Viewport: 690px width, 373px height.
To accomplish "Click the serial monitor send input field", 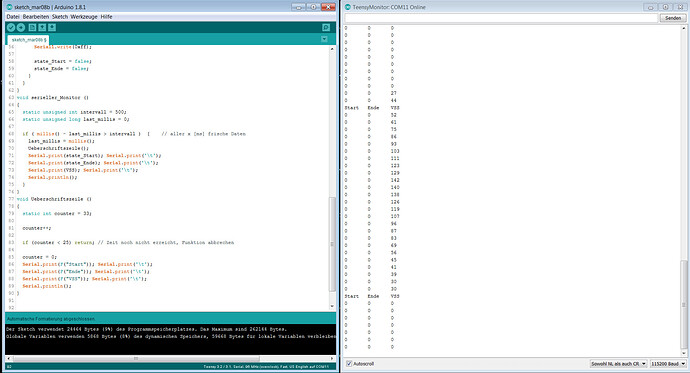I will tap(501, 18).
